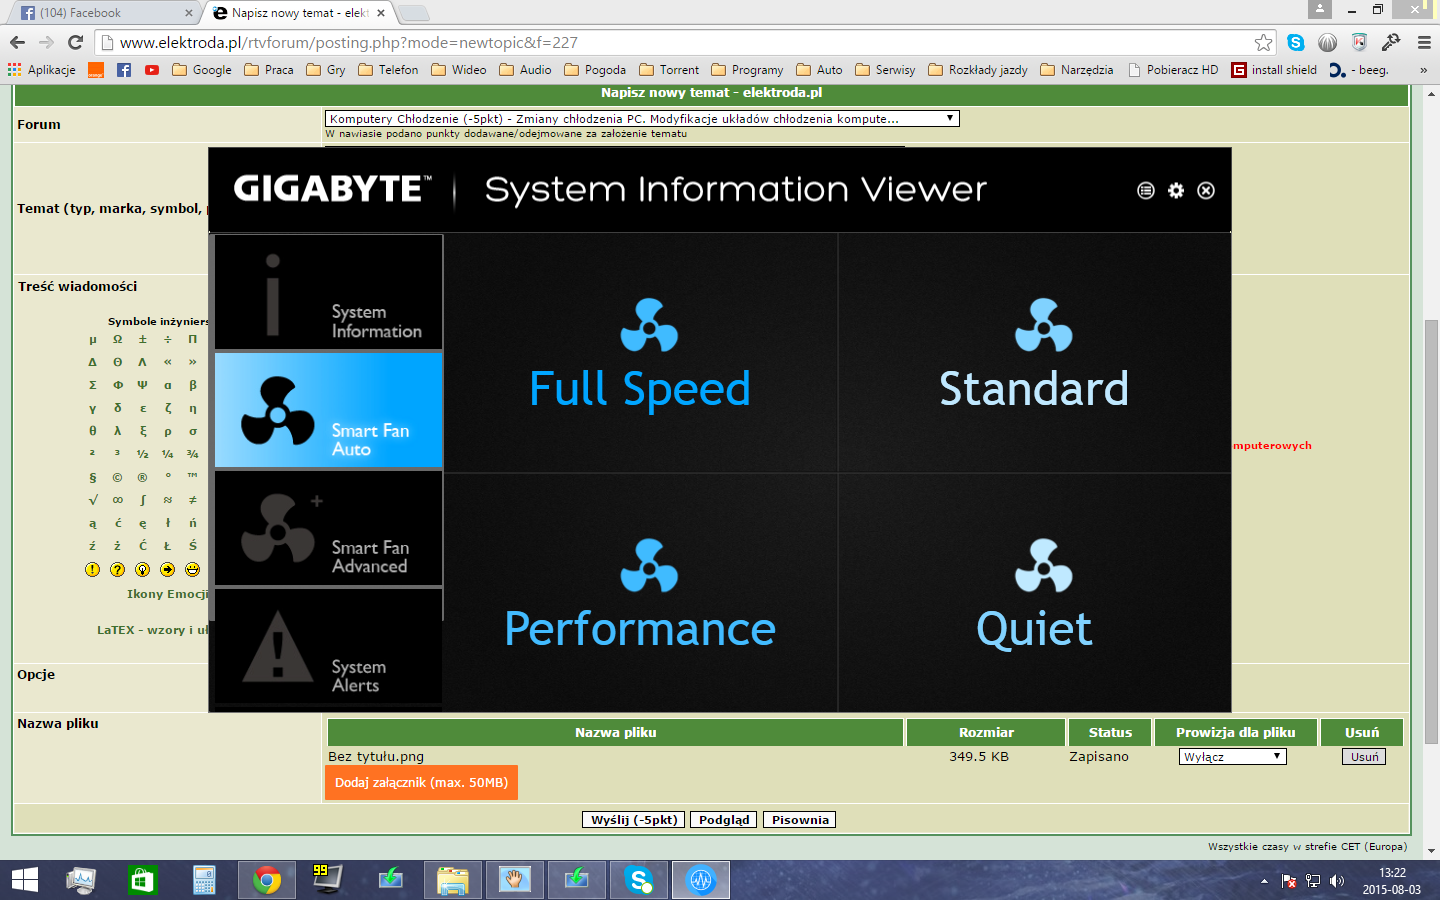Switch to the Facebook browser tab
The image size is (1440, 900).
[x=106, y=13]
